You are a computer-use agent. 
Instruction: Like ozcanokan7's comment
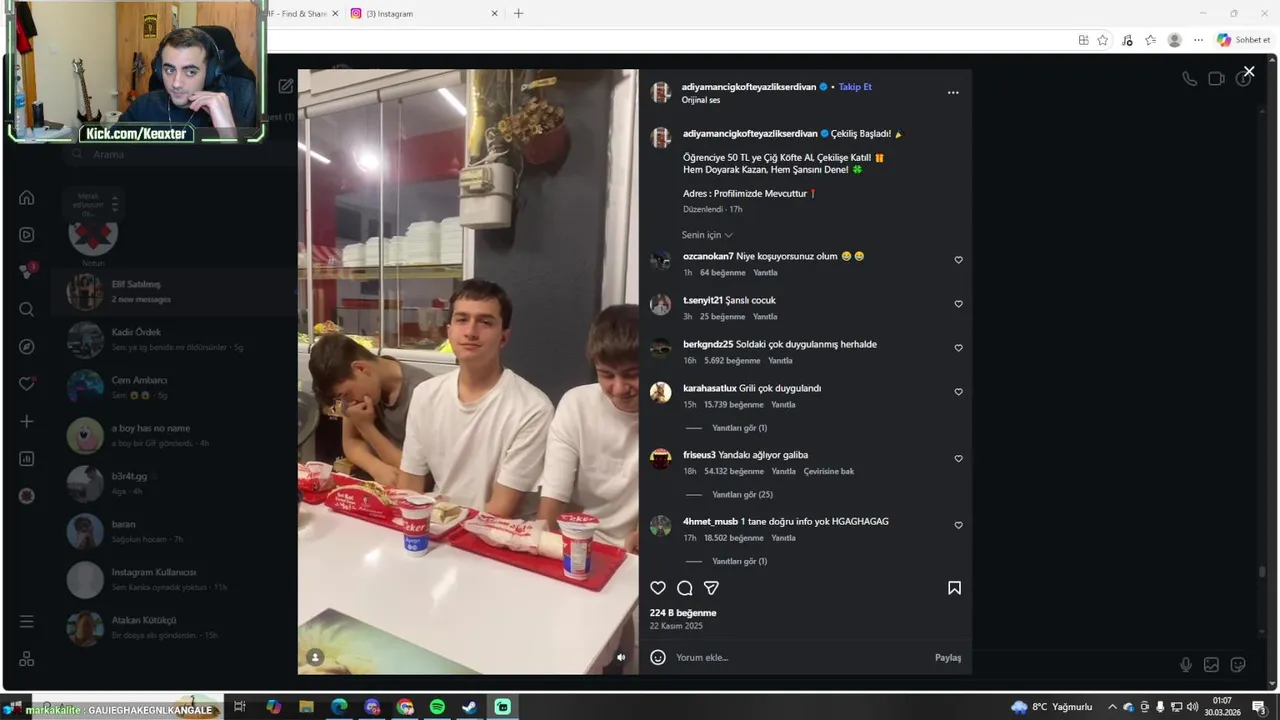[958, 260]
